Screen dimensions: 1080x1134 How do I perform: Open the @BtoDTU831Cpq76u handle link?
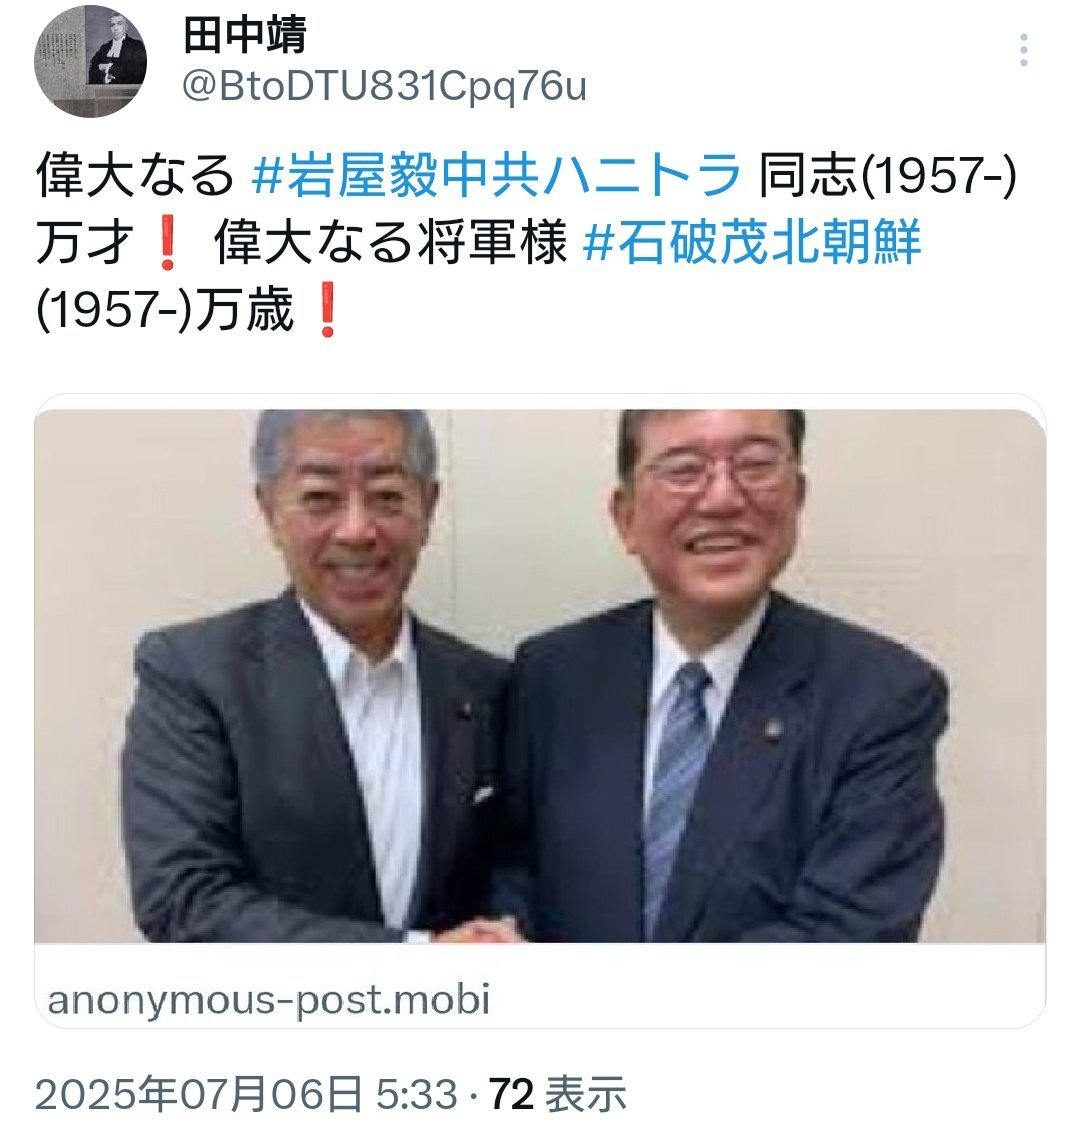click(x=384, y=88)
